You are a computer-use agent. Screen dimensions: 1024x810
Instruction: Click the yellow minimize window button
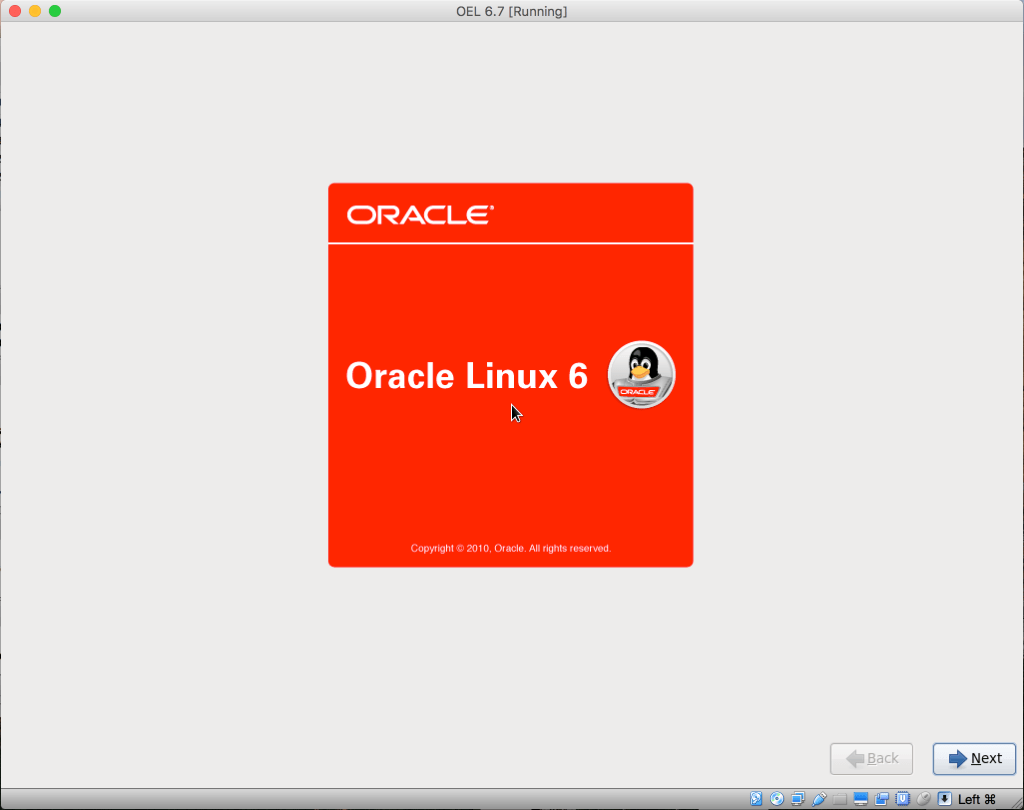(35, 11)
